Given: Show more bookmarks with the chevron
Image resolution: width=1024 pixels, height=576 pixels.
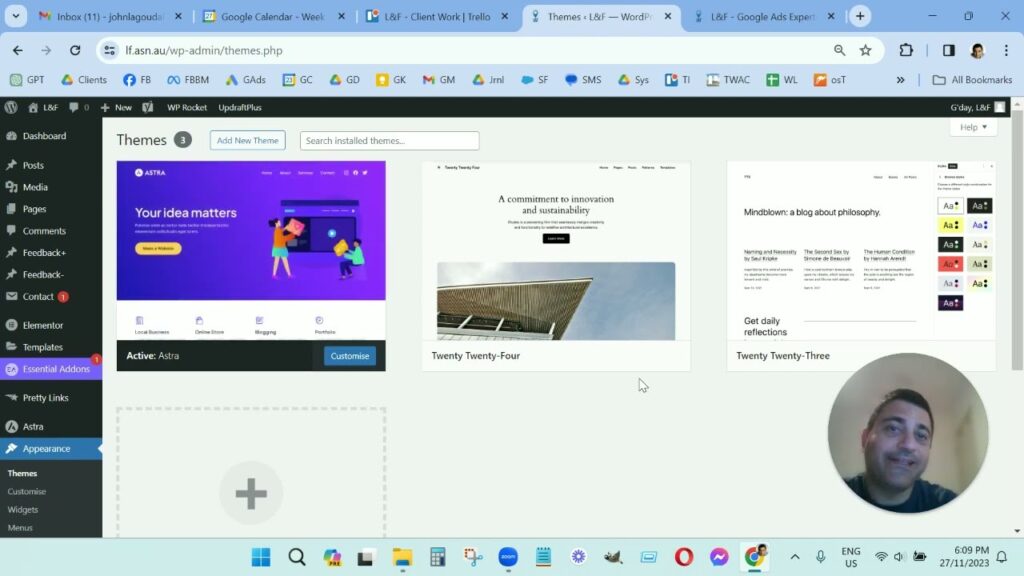Looking at the screenshot, I should [901, 80].
